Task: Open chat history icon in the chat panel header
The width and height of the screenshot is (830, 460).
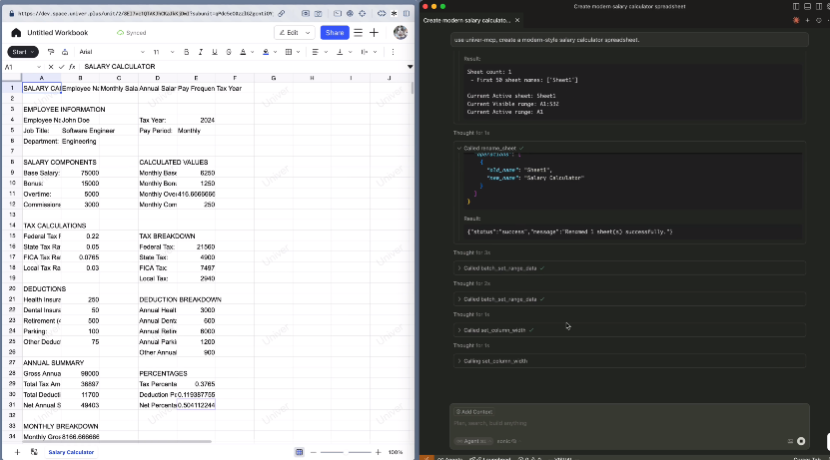Action: tap(818, 20)
